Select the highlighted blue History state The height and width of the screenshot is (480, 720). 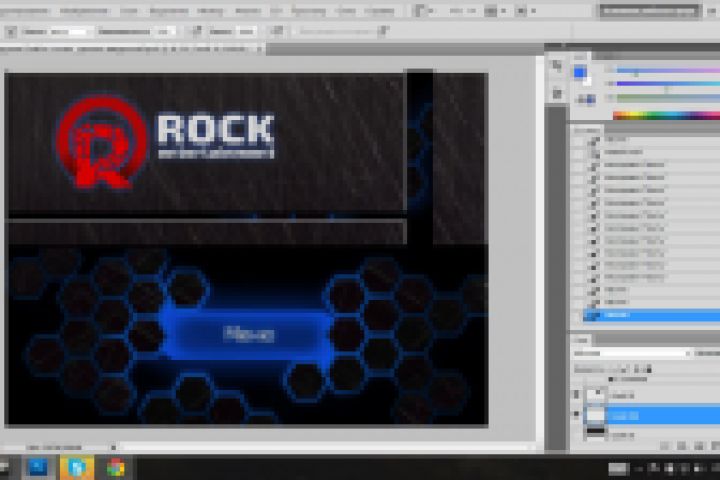click(x=651, y=315)
